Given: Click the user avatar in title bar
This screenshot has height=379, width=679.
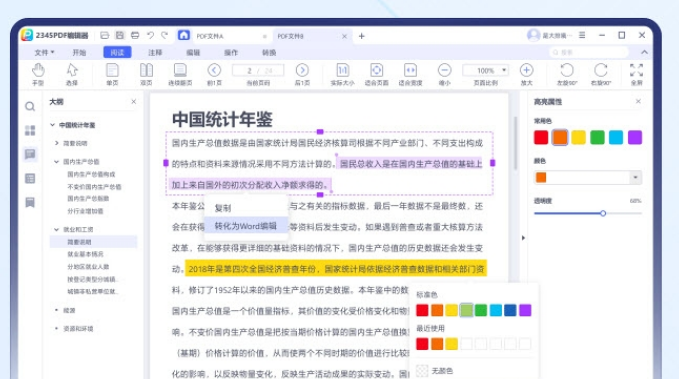Looking at the screenshot, I should [x=533, y=35].
